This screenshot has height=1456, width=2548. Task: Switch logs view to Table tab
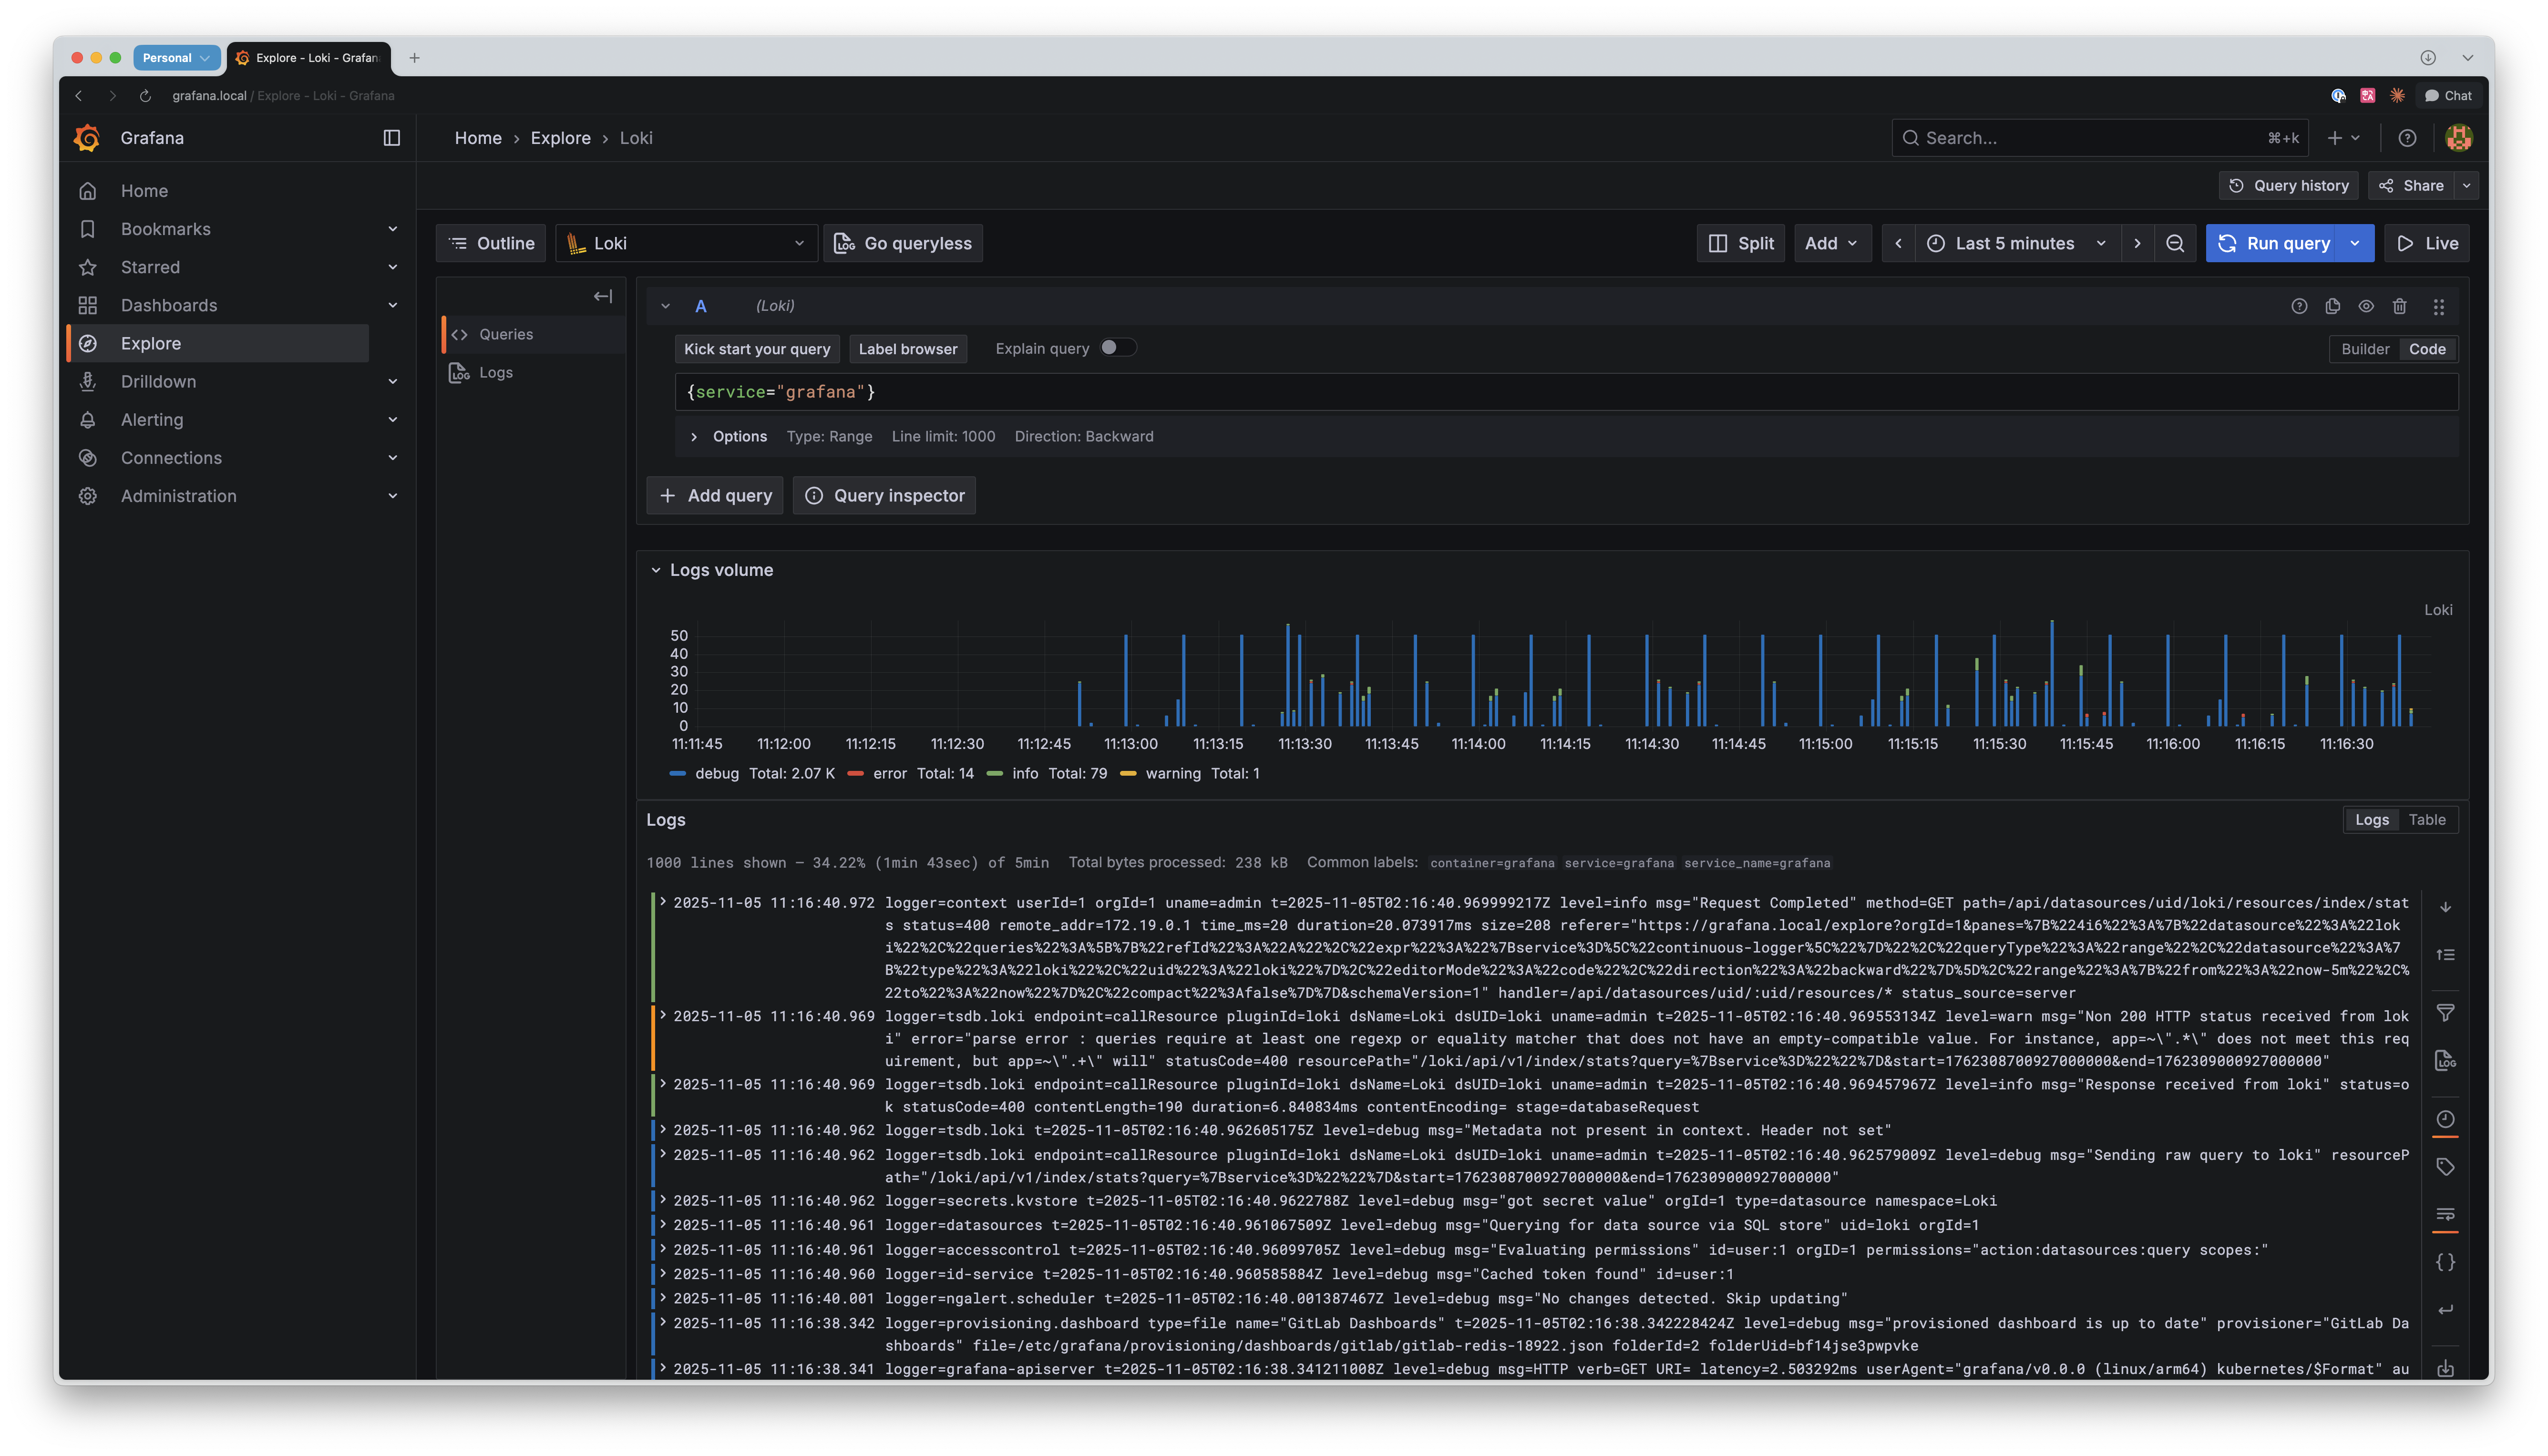(x=2428, y=819)
